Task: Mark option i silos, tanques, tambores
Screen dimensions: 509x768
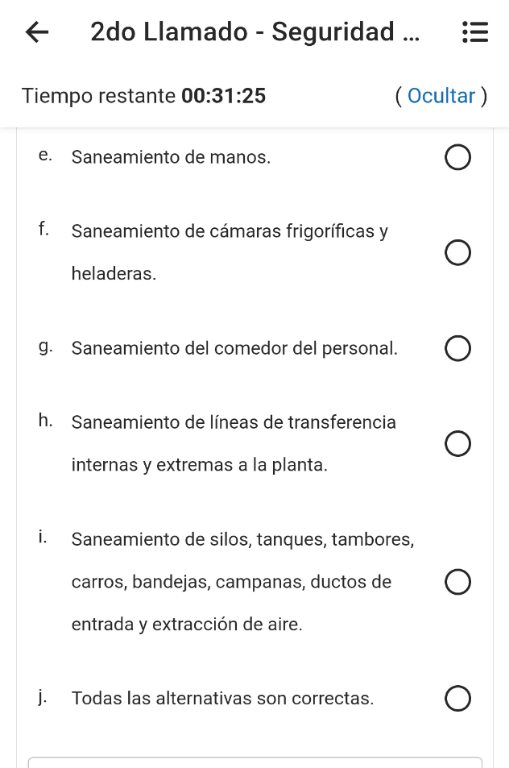Action: 458,582
